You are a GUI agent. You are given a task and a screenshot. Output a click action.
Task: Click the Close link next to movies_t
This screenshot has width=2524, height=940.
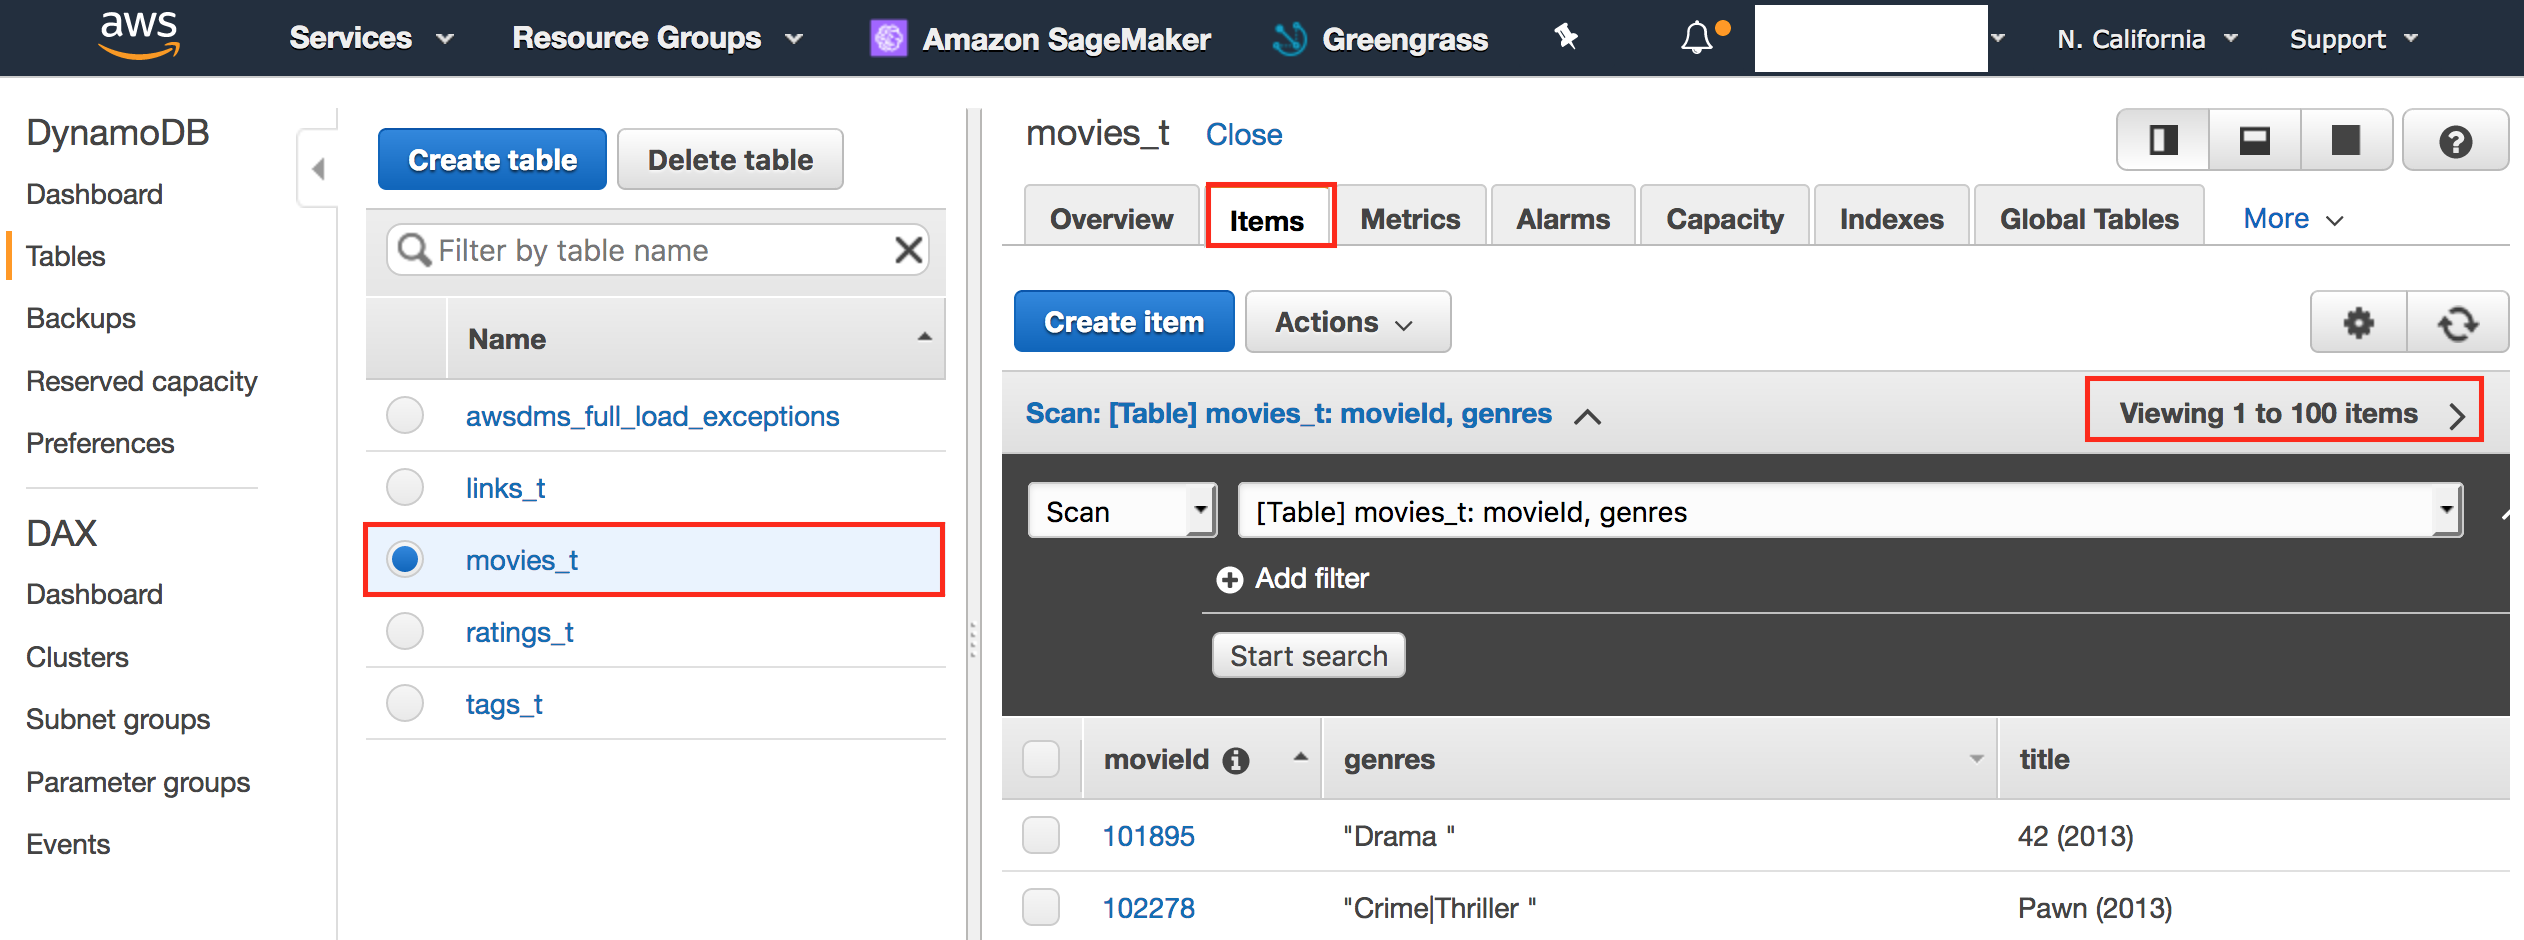click(1244, 135)
